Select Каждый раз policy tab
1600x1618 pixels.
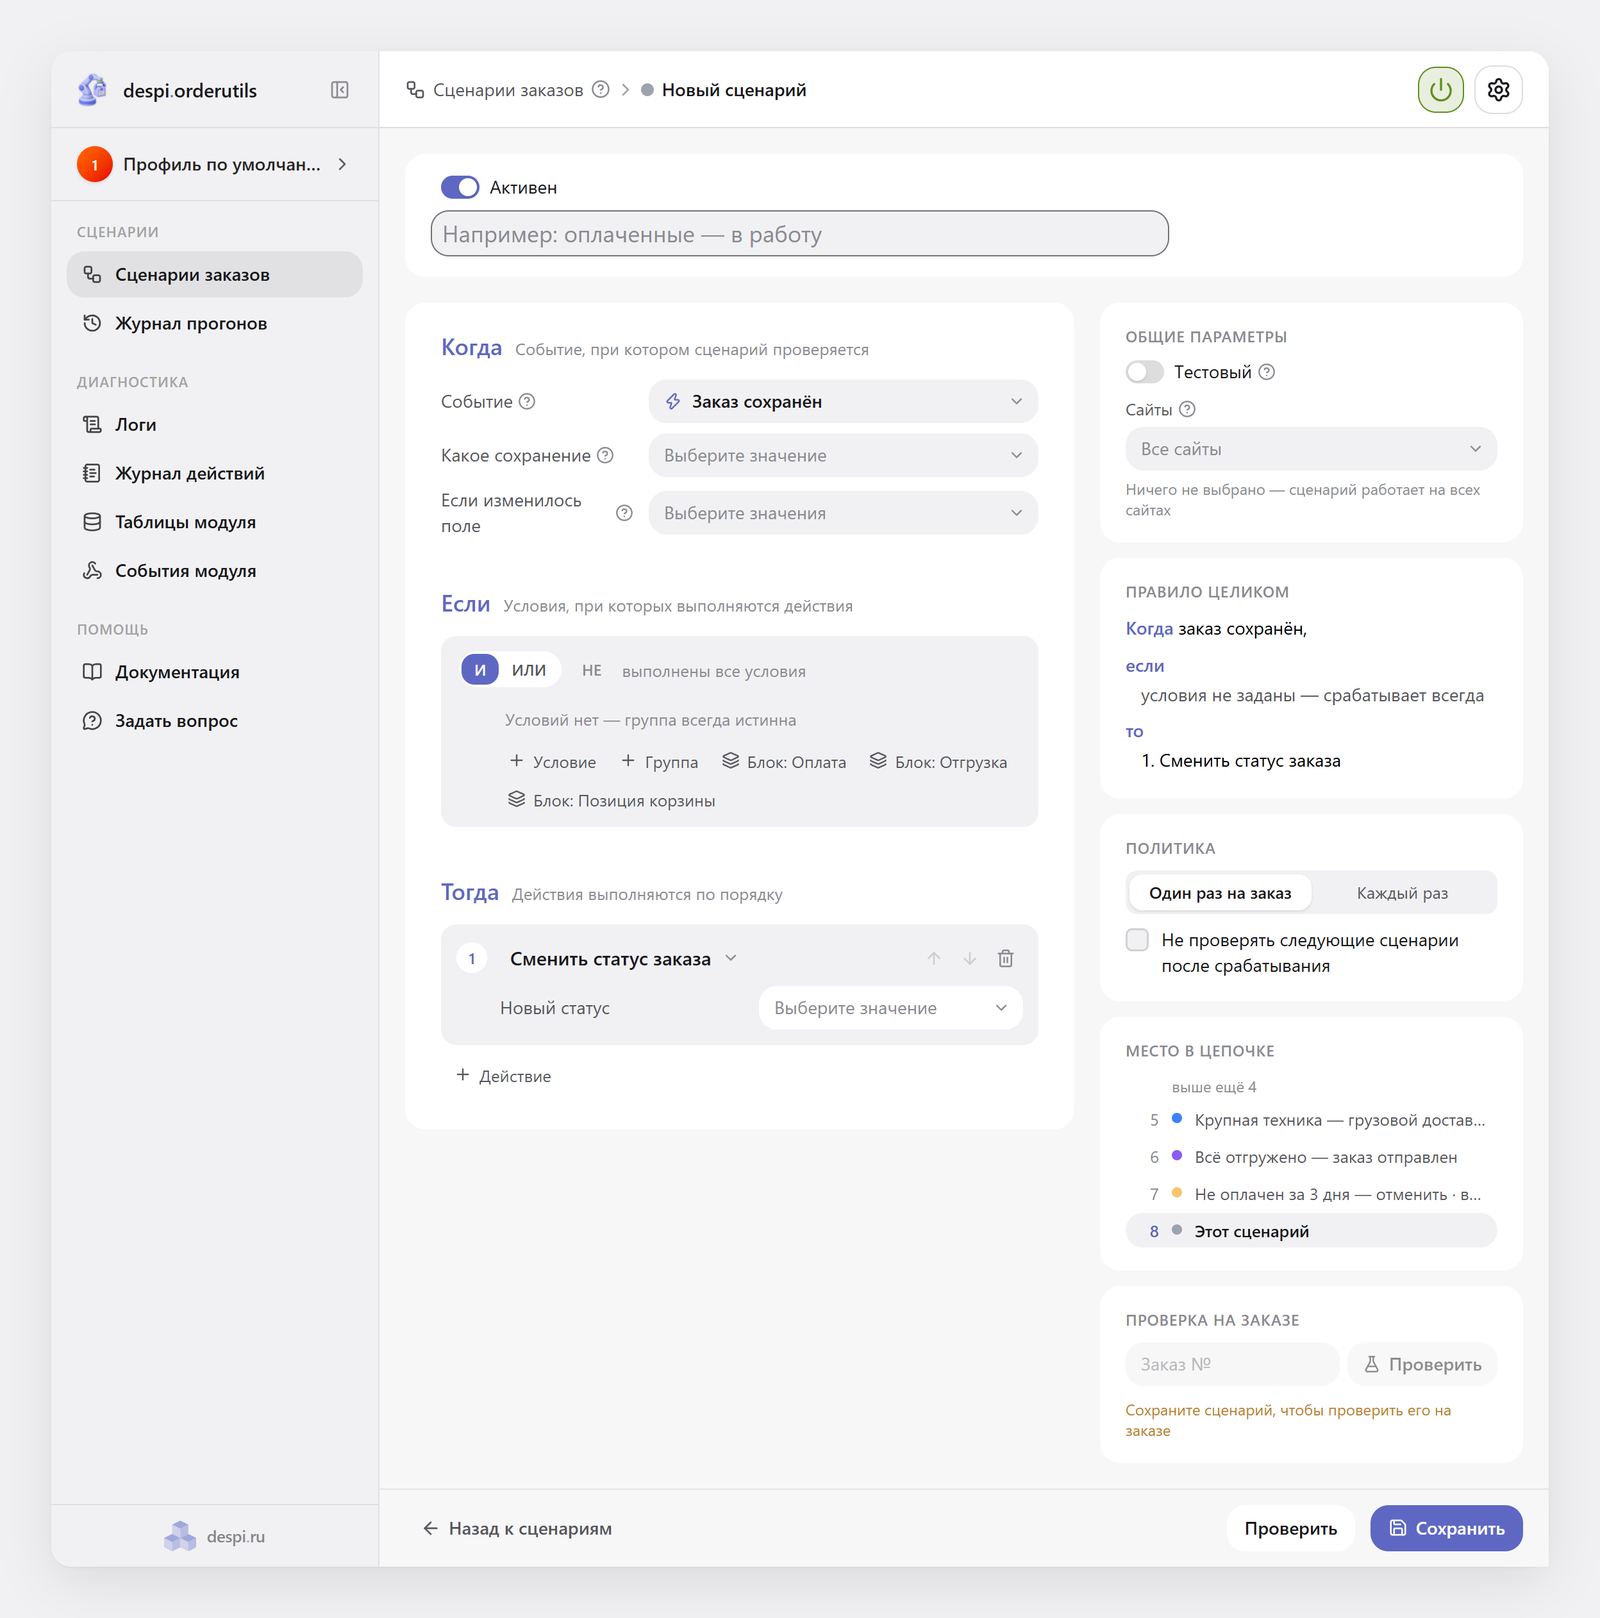pos(1402,893)
